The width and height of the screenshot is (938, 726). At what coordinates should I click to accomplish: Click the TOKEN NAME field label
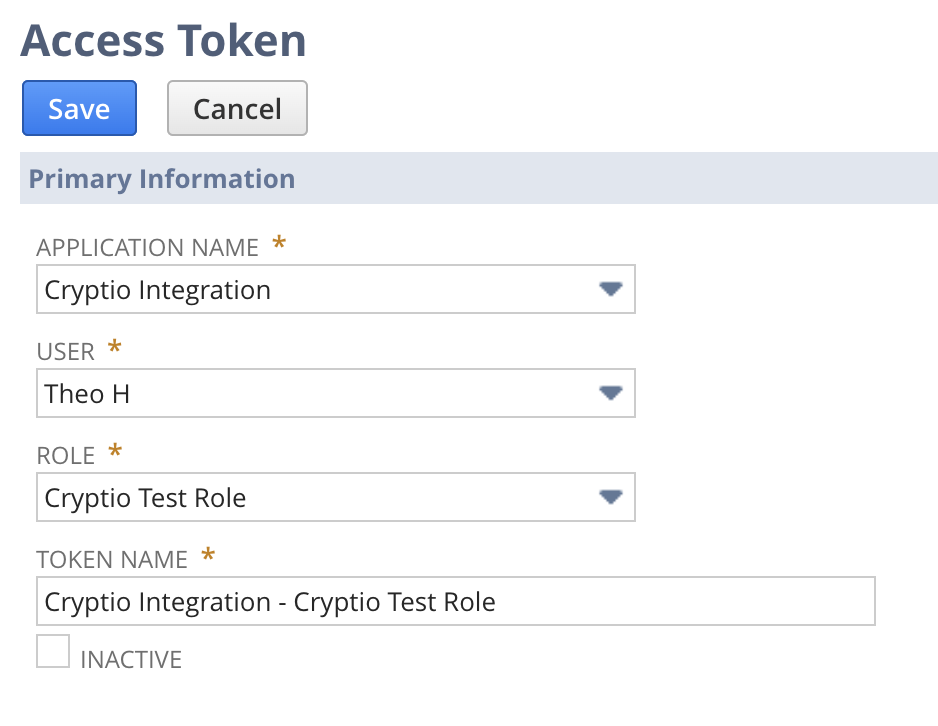112,559
